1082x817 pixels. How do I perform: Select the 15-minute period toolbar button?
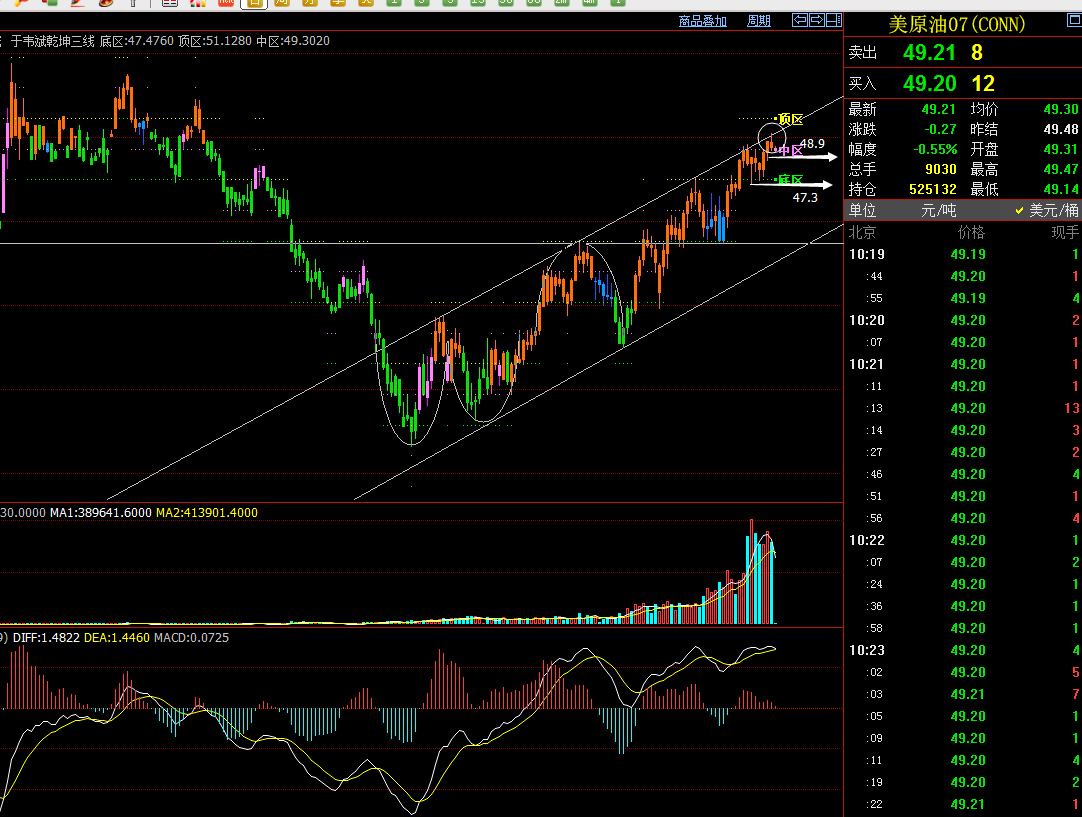coord(478,3)
